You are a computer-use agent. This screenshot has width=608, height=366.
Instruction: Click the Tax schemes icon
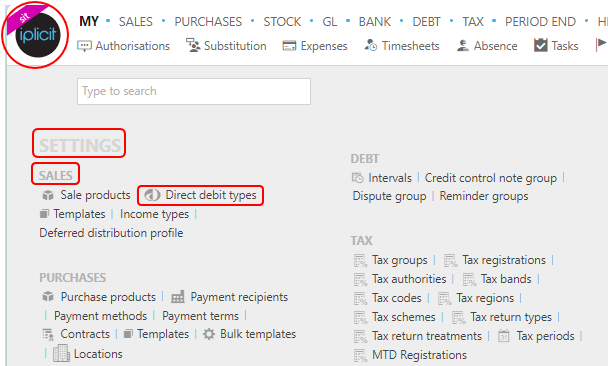(360, 318)
